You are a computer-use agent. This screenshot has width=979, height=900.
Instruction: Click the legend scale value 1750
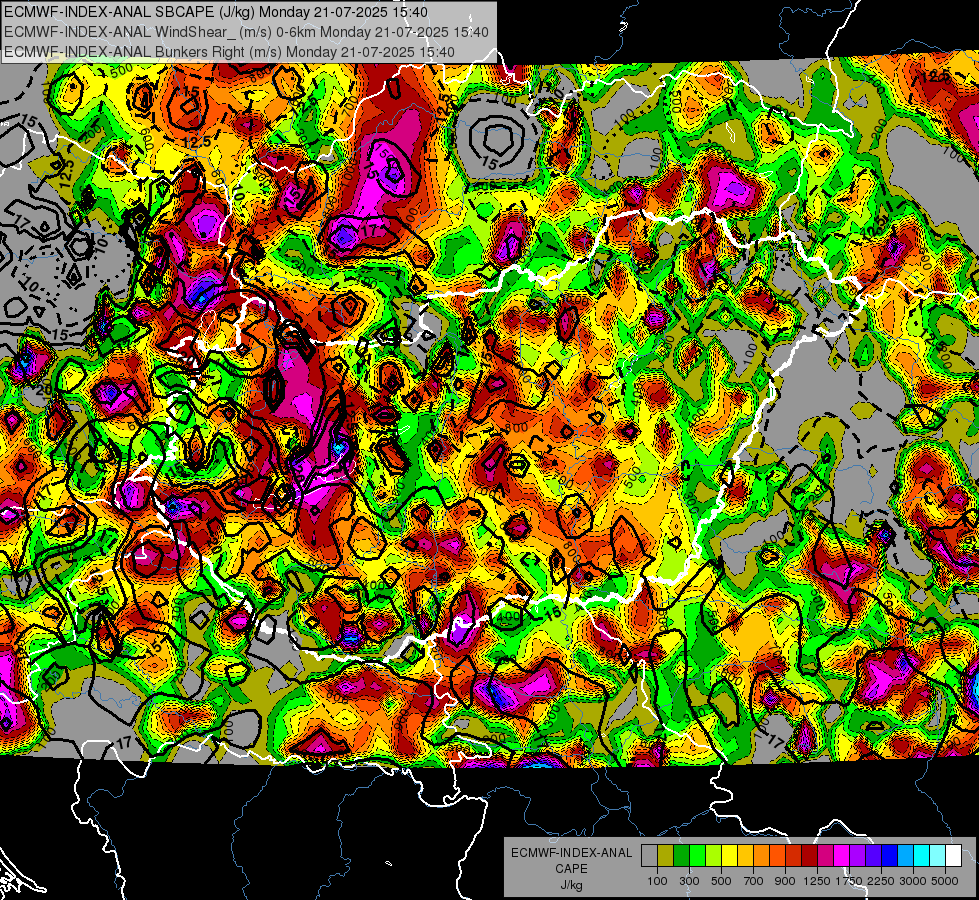pos(849,881)
